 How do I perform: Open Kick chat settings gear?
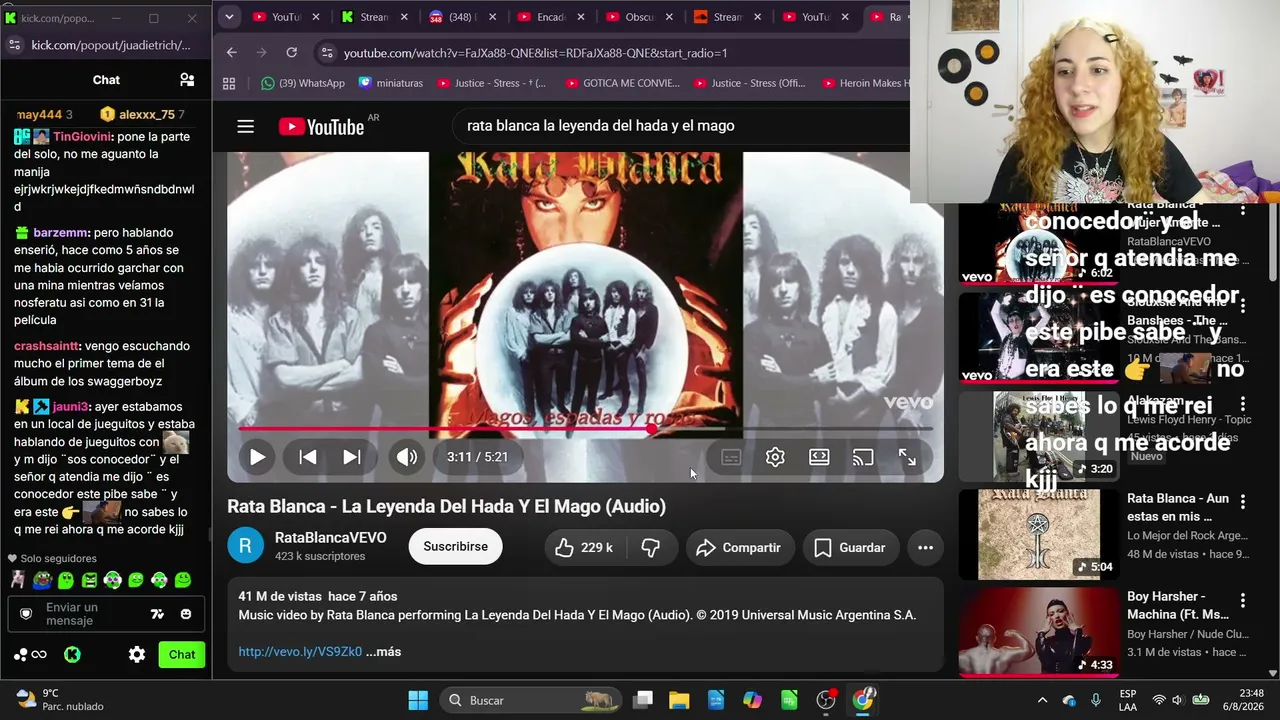click(x=137, y=655)
